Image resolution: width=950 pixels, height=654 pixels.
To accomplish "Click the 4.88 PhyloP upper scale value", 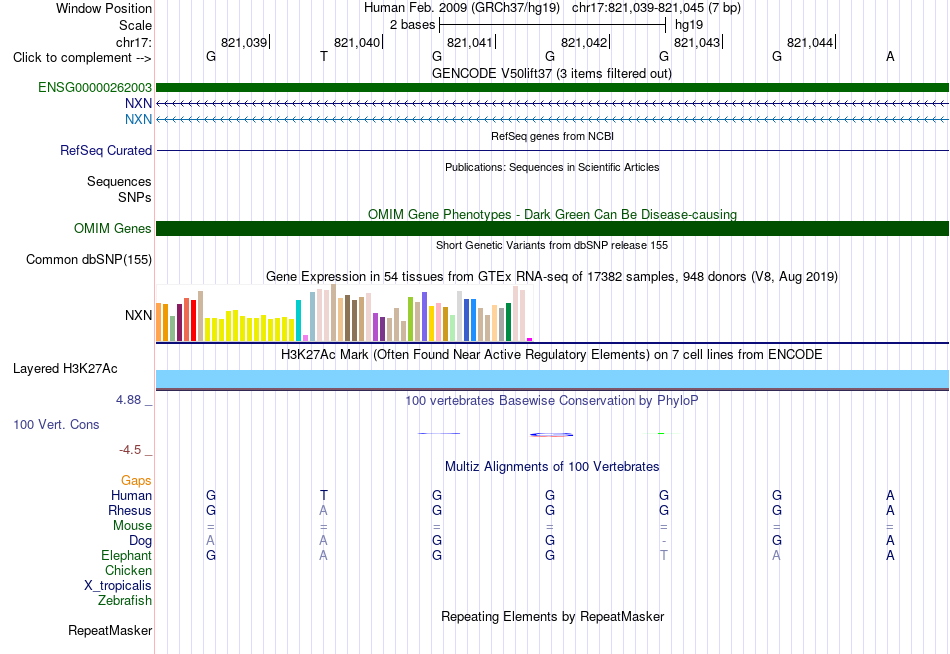I will point(128,400).
